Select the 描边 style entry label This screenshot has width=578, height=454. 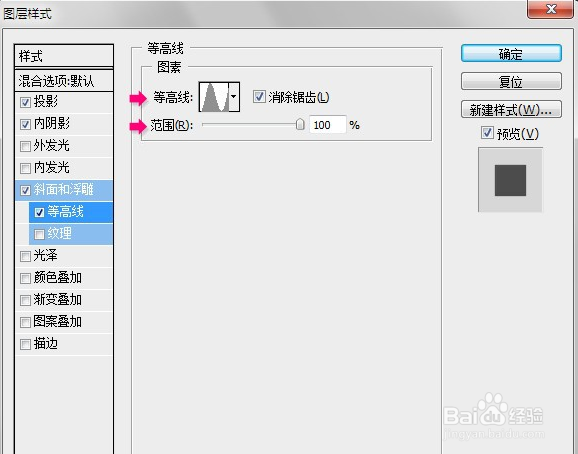46,344
